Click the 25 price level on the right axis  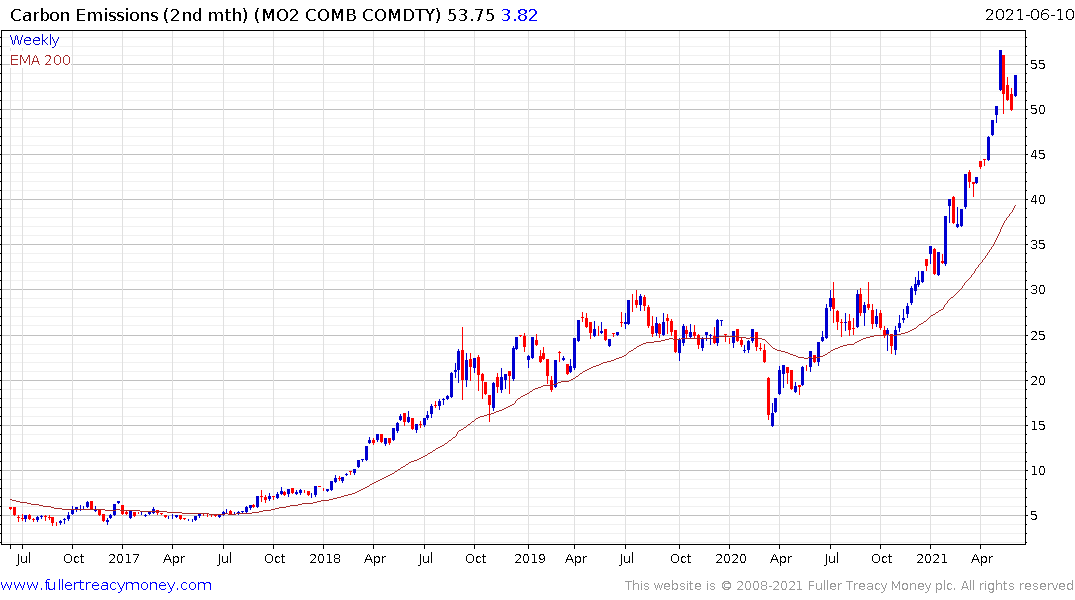tap(1037, 335)
